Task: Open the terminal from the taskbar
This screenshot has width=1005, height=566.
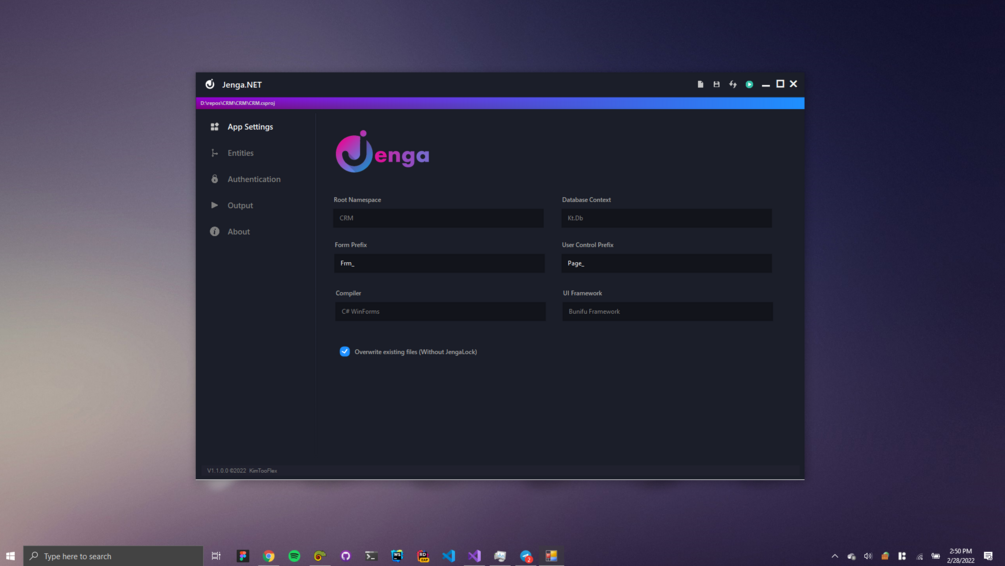Action: 371,556
